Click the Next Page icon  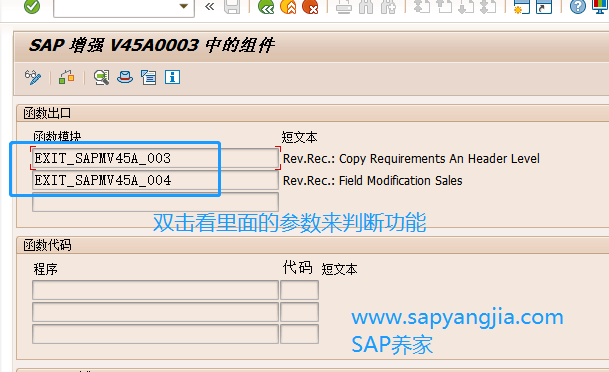point(466,7)
